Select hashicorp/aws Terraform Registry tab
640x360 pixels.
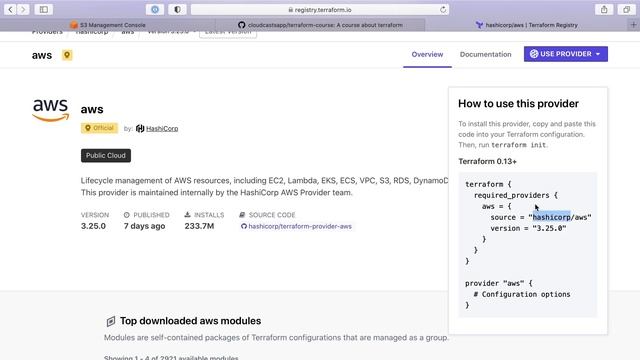[x=527, y=25]
